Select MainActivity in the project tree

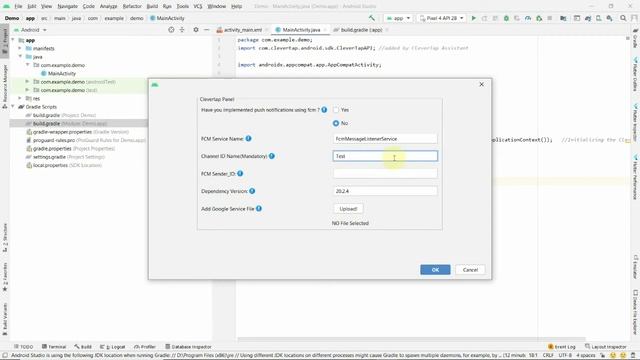point(58,73)
